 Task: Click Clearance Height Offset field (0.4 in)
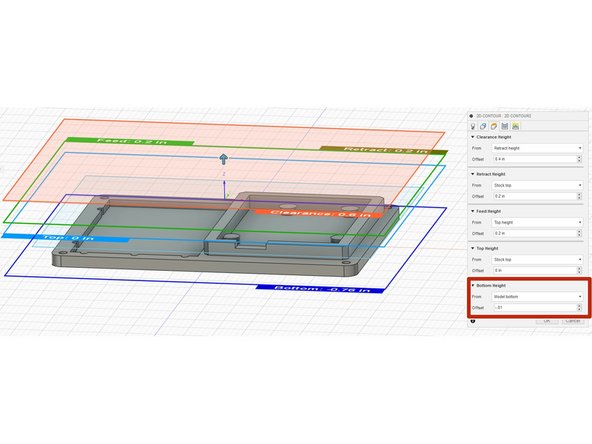[x=535, y=159]
